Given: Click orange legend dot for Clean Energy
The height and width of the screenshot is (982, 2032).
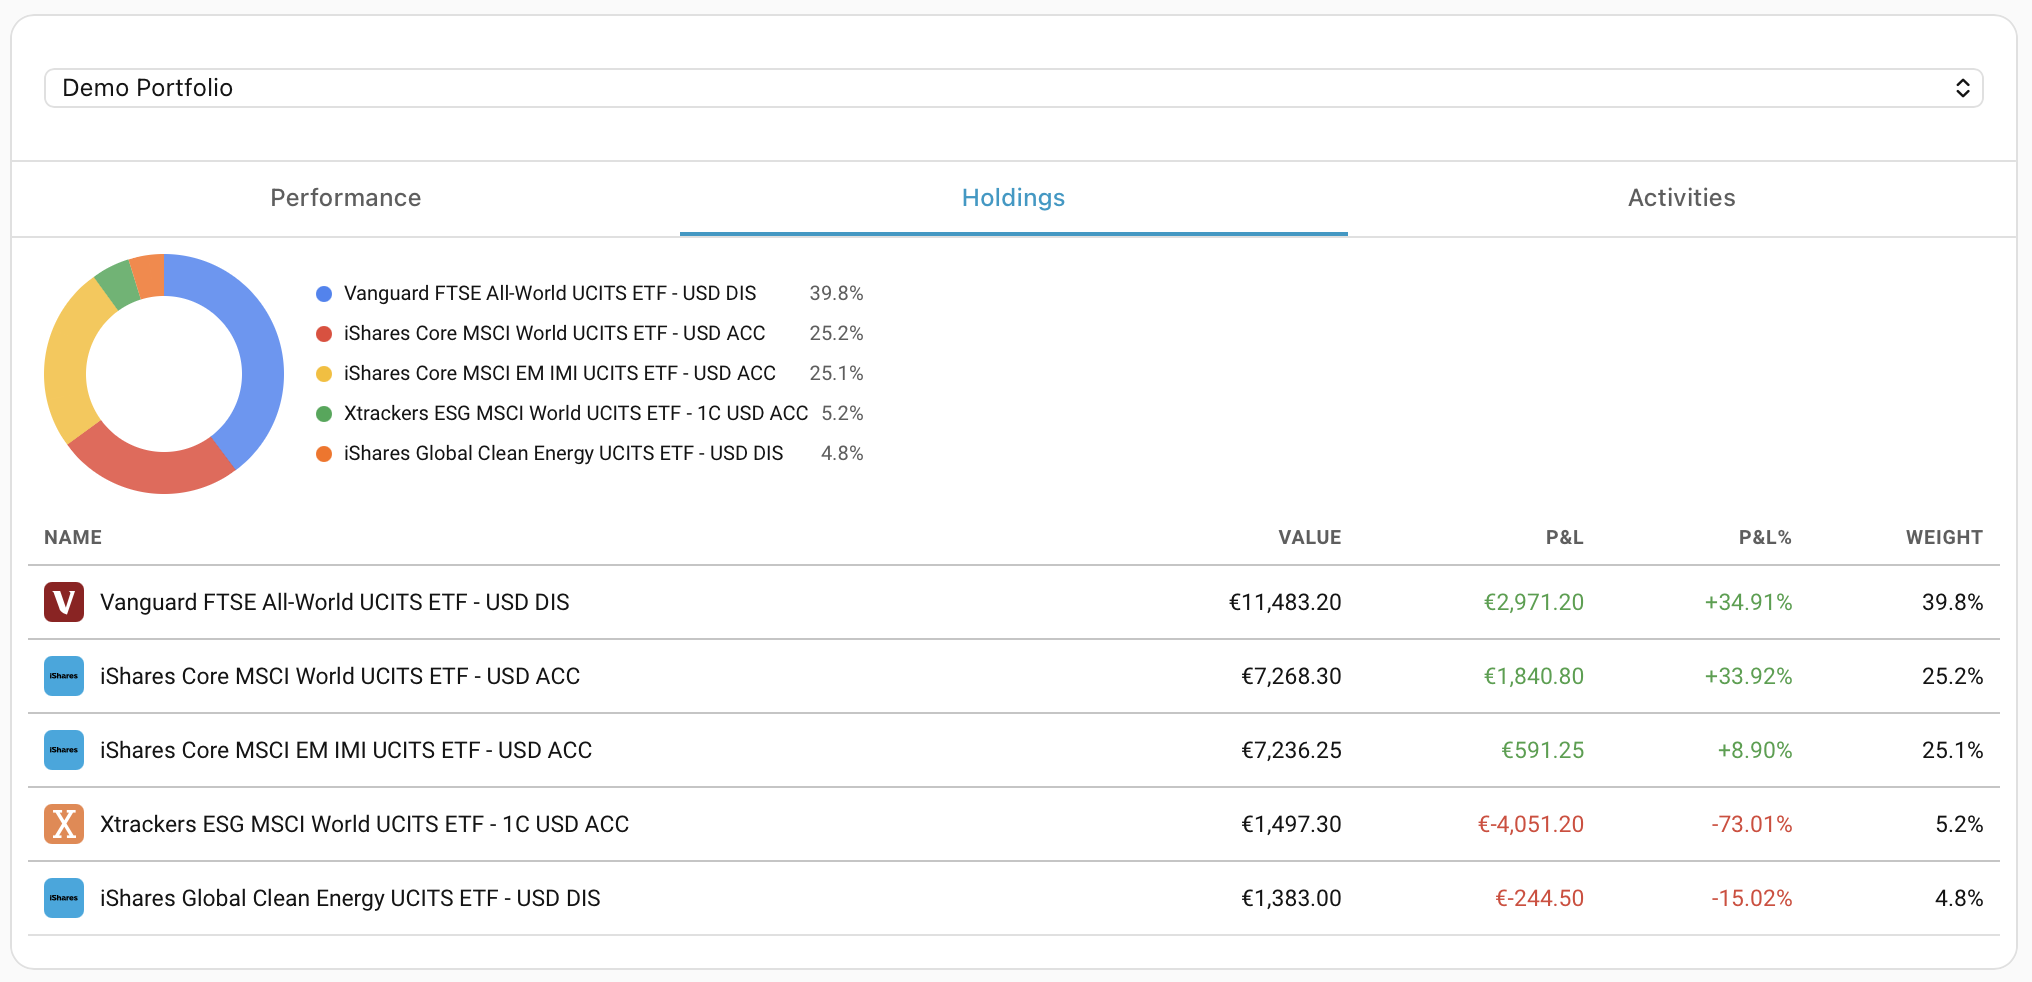Looking at the screenshot, I should (x=324, y=454).
